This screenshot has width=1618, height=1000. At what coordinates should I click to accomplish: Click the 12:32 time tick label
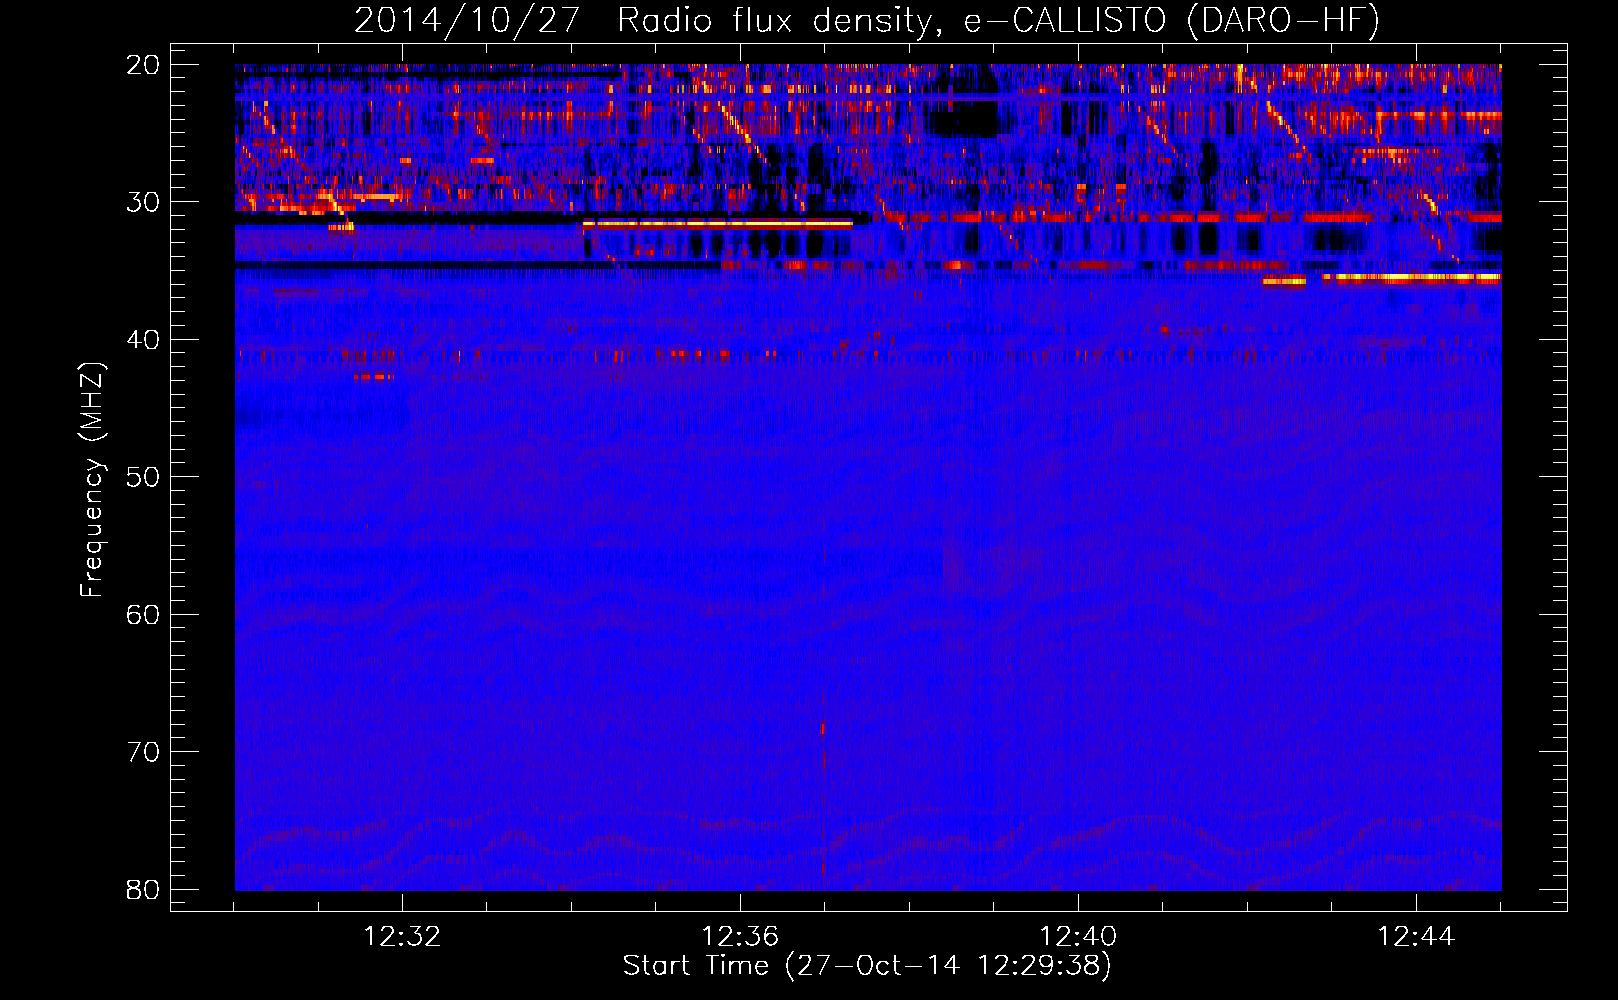pyautogui.click(x=402, y=937)
